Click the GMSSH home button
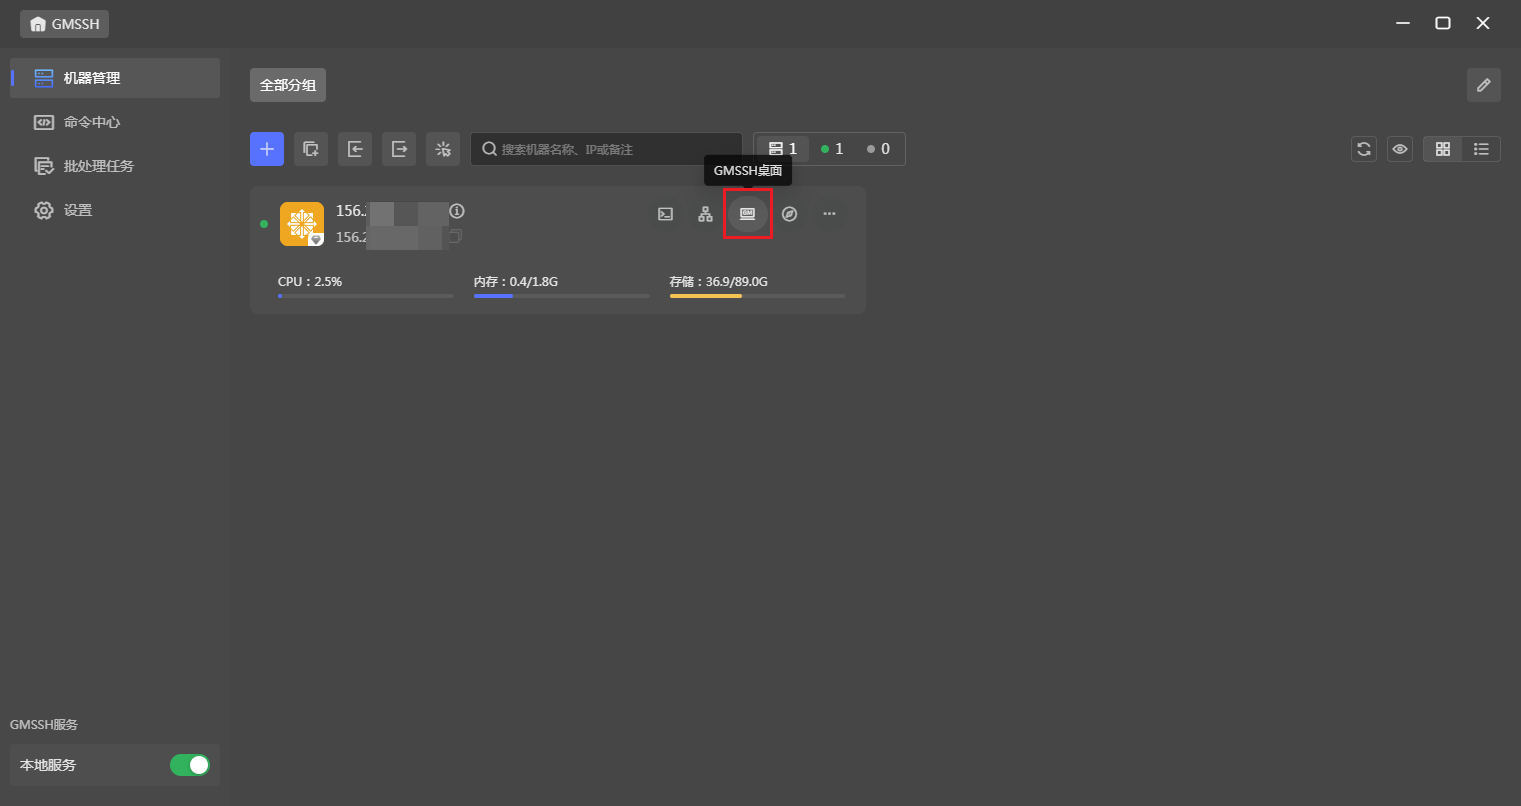 click(65, 23)
